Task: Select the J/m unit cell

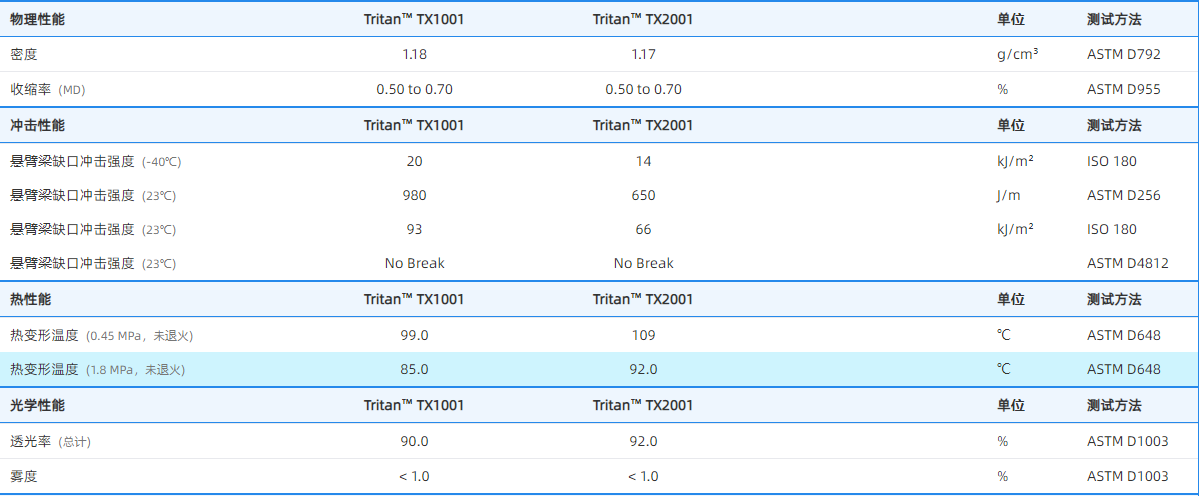Action: point(1008,195)
